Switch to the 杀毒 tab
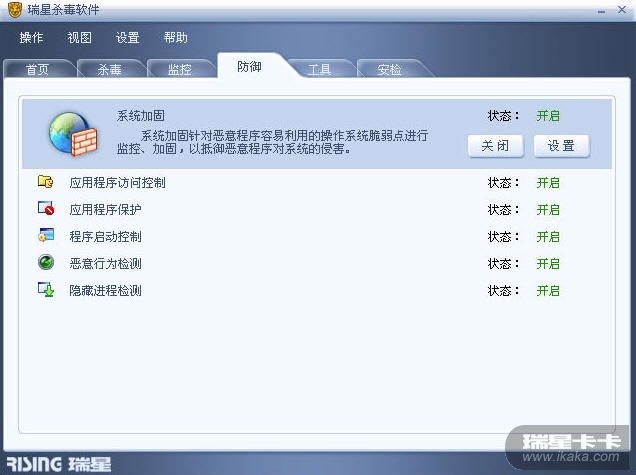Screen dimensions: 636x475 (109, 69)
